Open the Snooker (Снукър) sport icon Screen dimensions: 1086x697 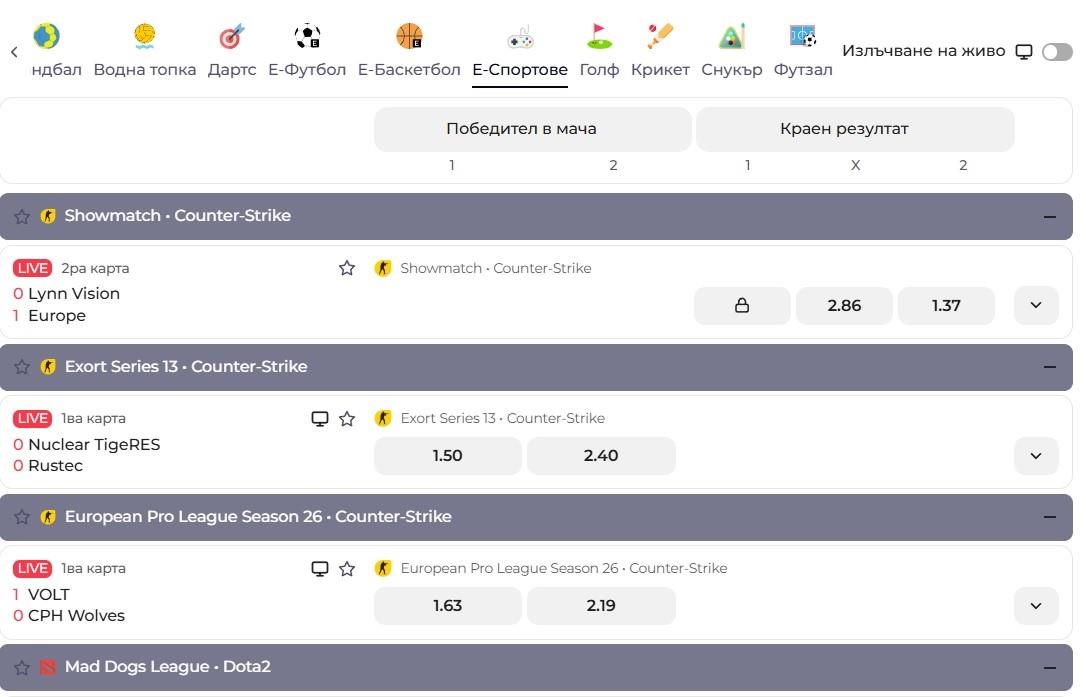pos(732,37)
